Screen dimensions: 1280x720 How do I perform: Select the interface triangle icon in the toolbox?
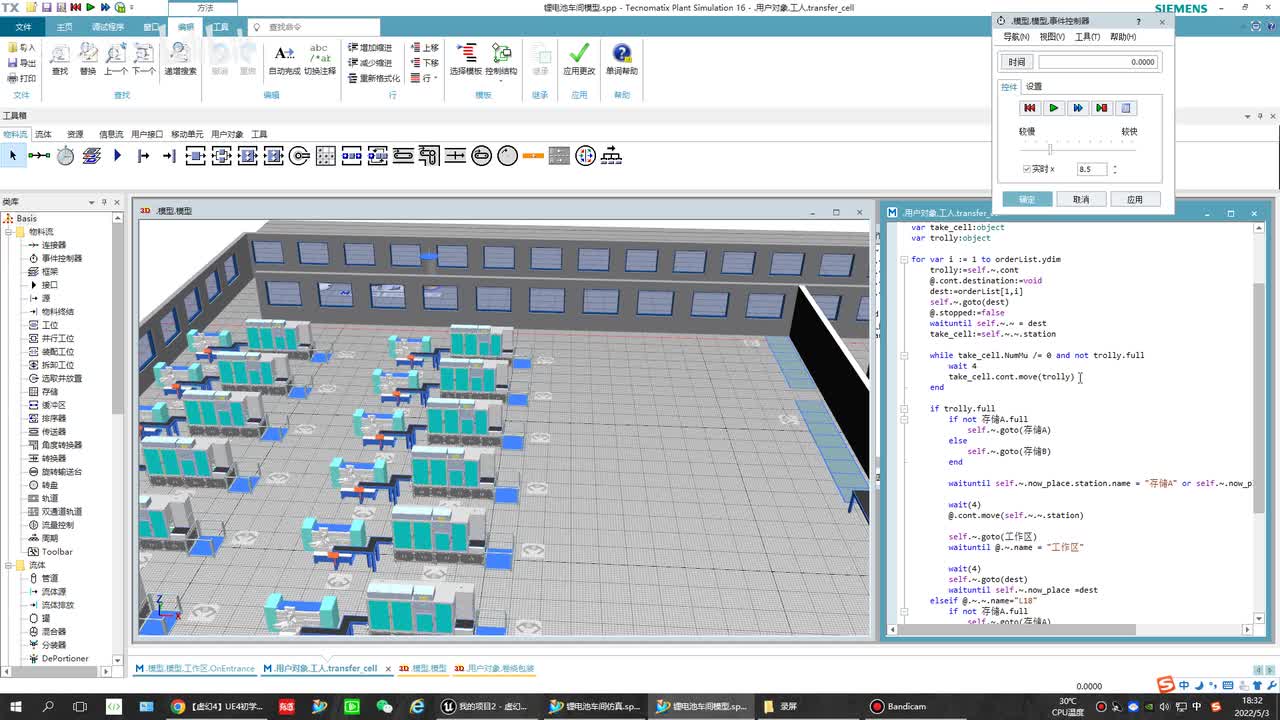(x=117, y=155)
